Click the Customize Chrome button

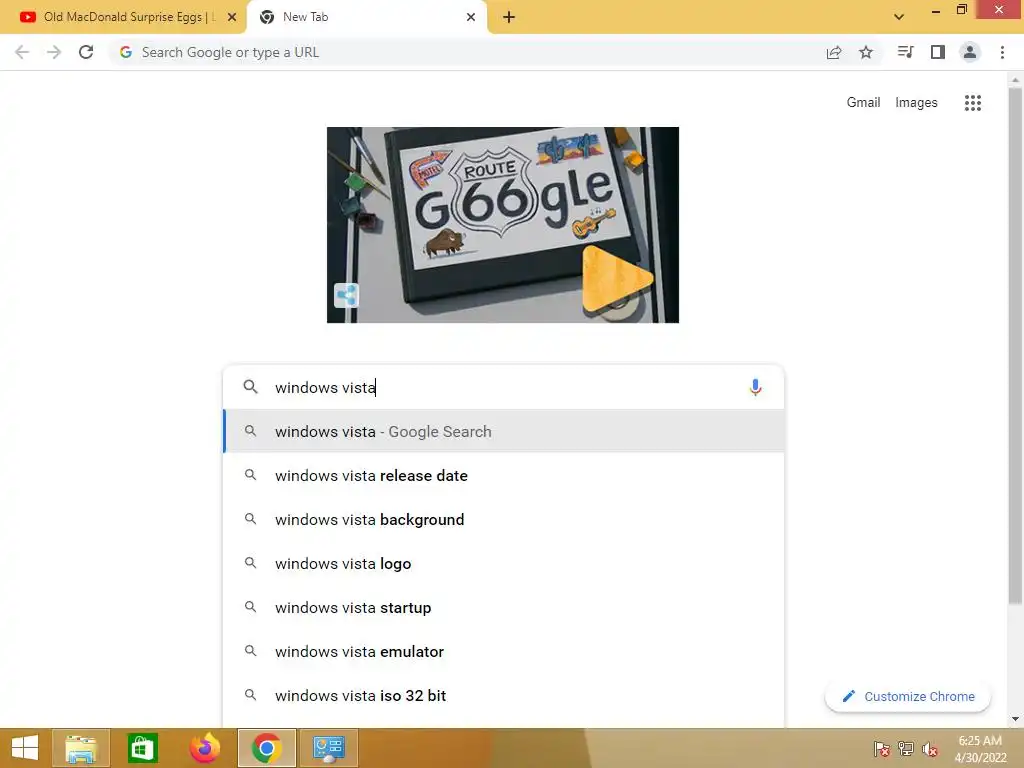(908, 696)
